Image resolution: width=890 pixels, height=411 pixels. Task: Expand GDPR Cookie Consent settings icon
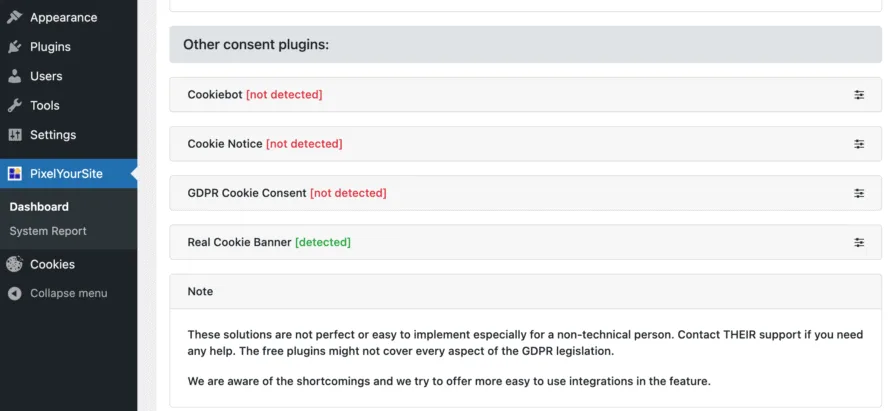point(859,193)
